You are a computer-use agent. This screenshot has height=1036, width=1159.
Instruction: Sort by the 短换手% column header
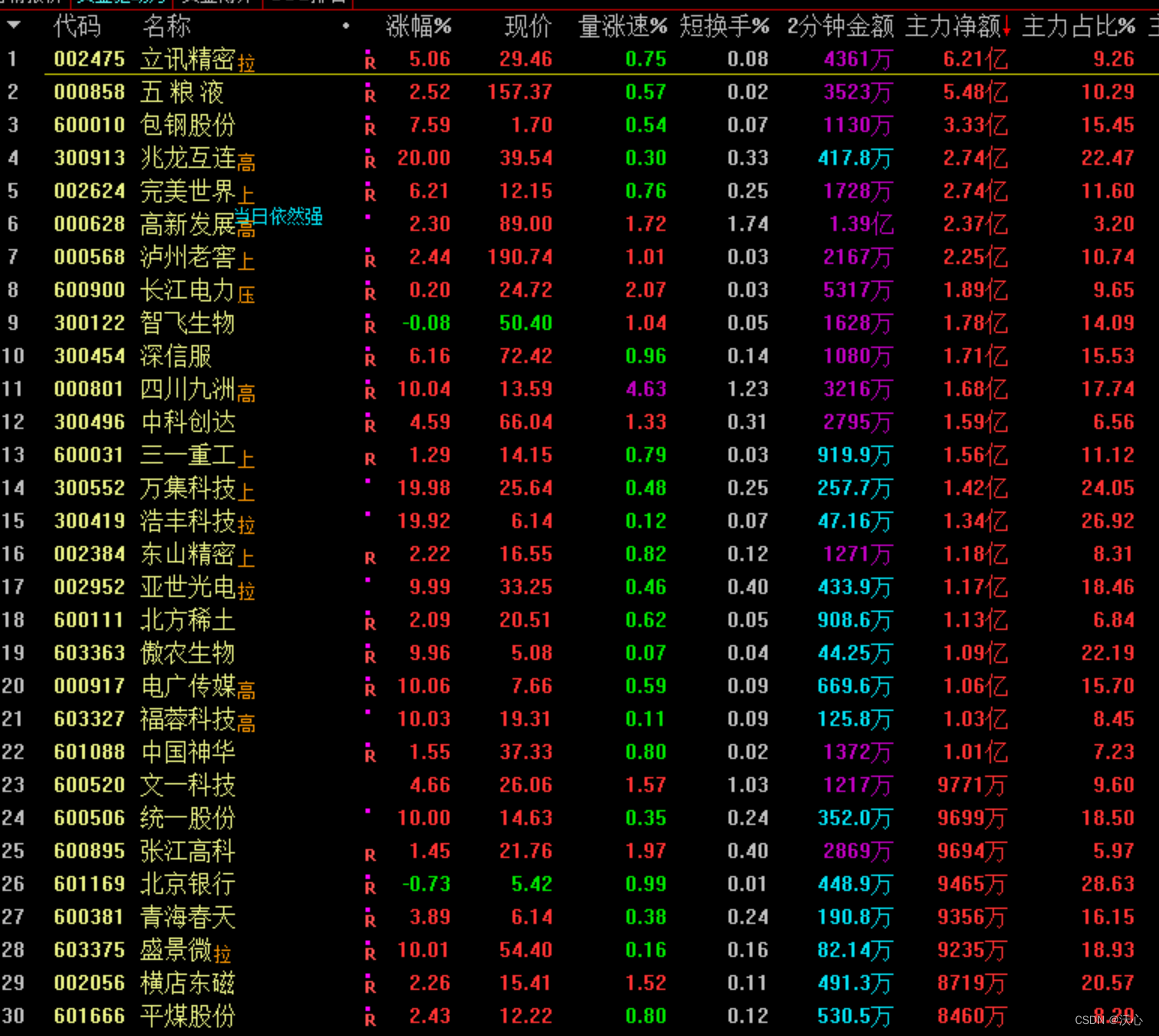point(724,27)
